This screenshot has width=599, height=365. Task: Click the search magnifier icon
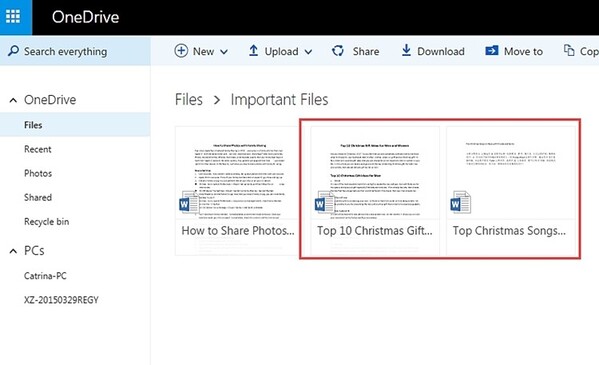[x=13, y=51]
